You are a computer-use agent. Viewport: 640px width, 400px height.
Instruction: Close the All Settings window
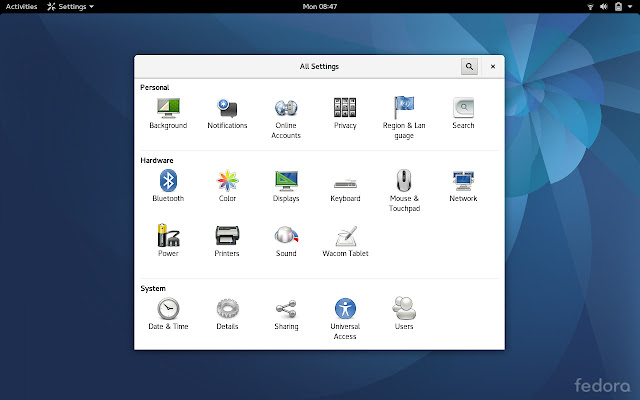point(493,67)
